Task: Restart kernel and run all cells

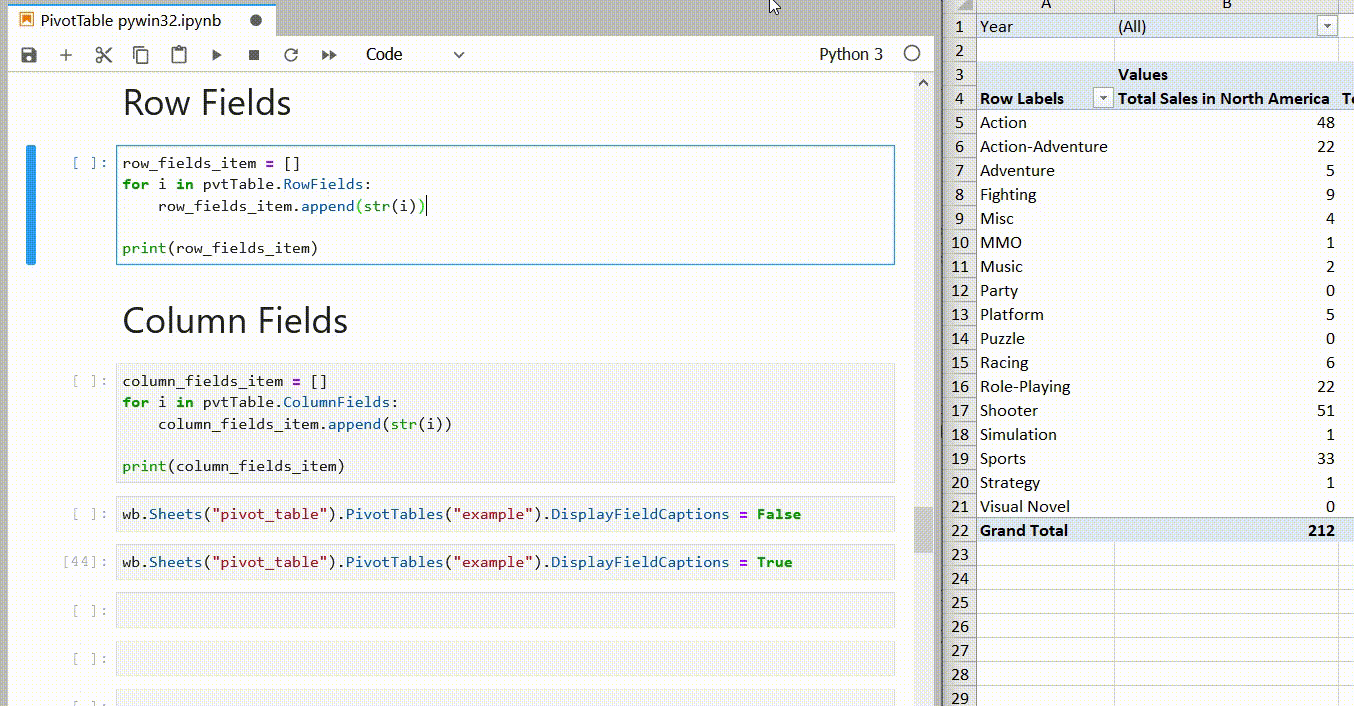Action: (329, 55)
